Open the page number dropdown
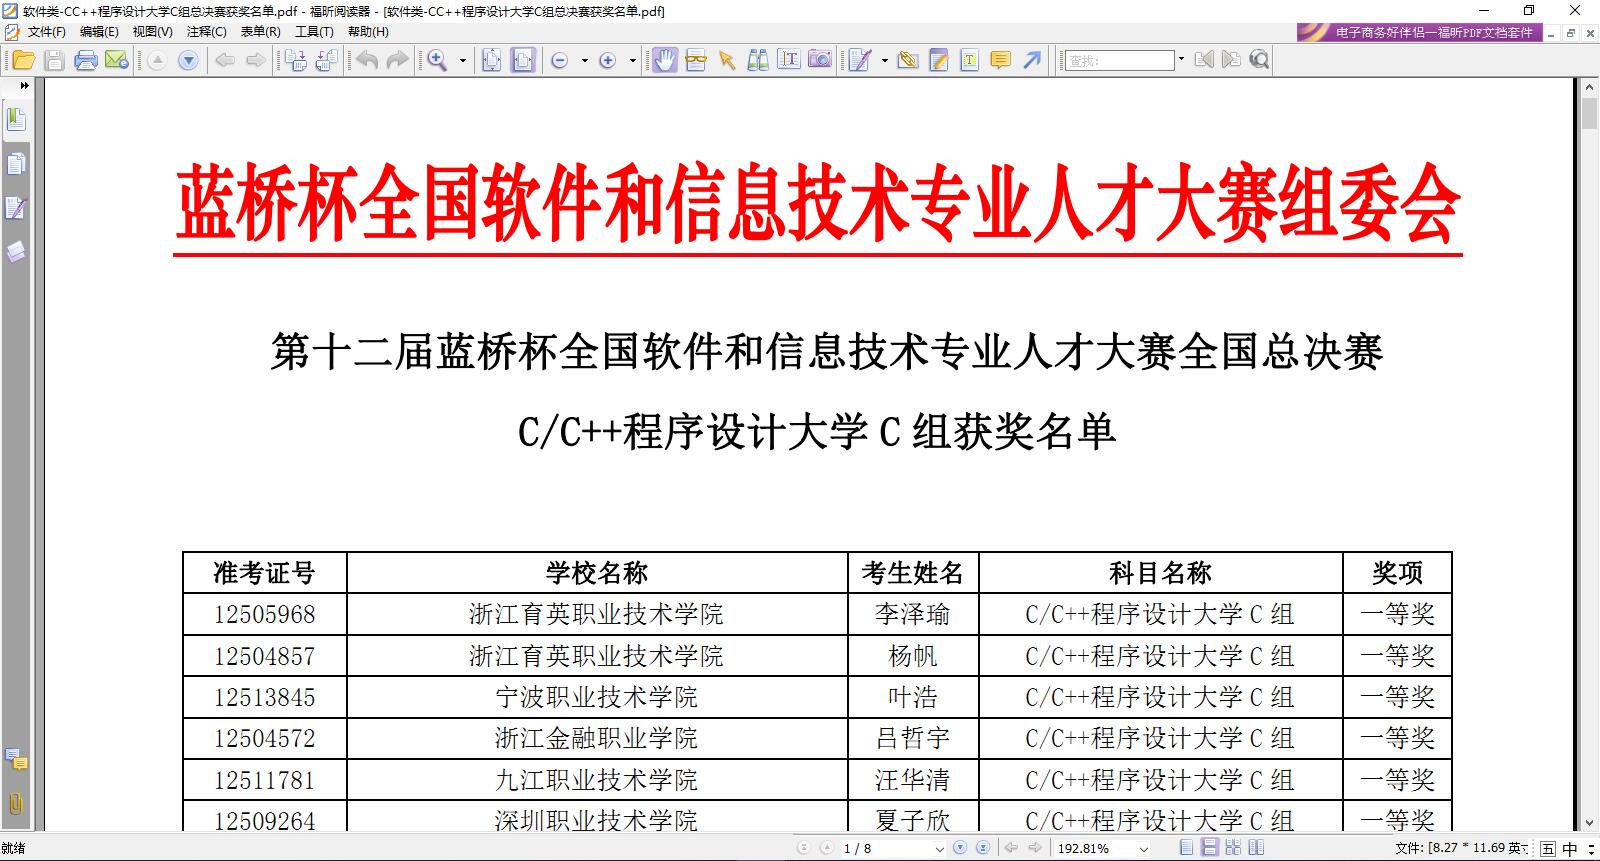This screenshot has height=861, width=1600. coord(939,849)
